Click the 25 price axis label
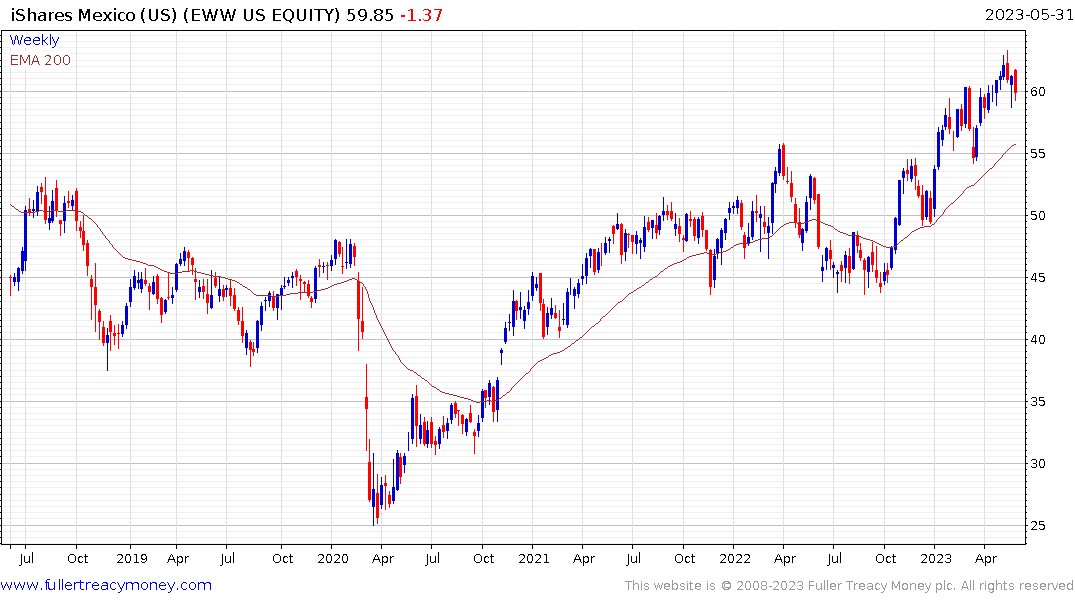 tap(1038, 526)
